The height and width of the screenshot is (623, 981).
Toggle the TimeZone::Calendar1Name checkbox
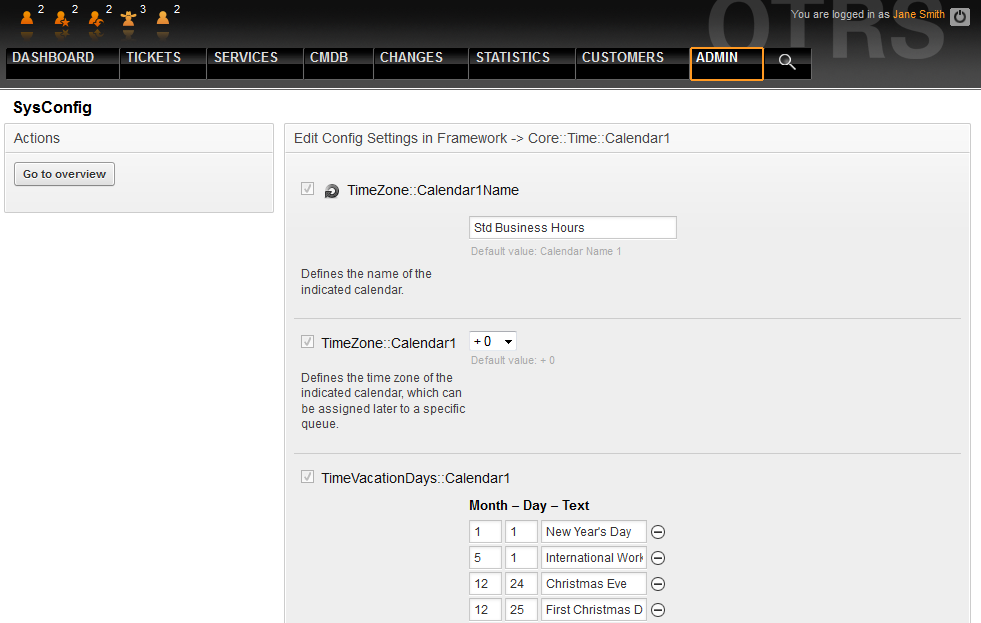[x=308, y=189]
